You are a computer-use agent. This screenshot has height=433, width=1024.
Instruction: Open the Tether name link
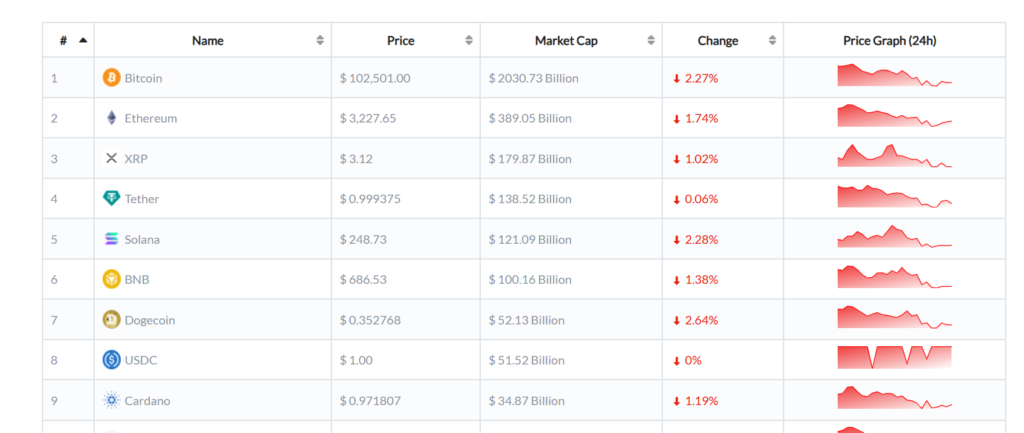[x=142, y=199]
